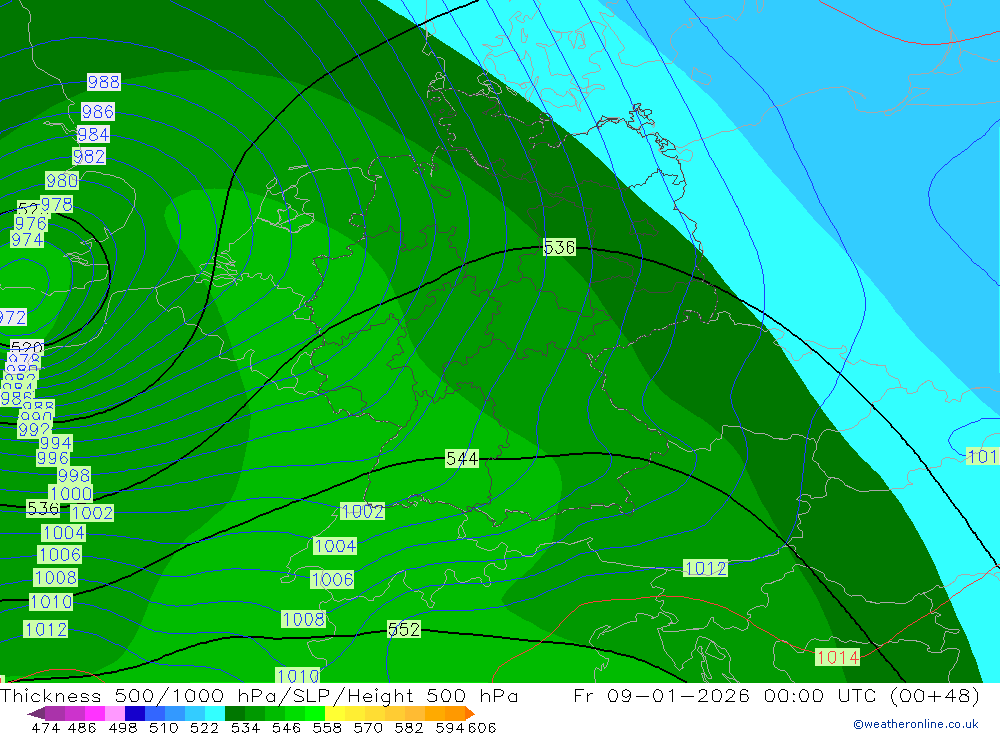Screen dimensions: 1000x733
Task: Click the 552 height contour label
Action: pos(404,629)
